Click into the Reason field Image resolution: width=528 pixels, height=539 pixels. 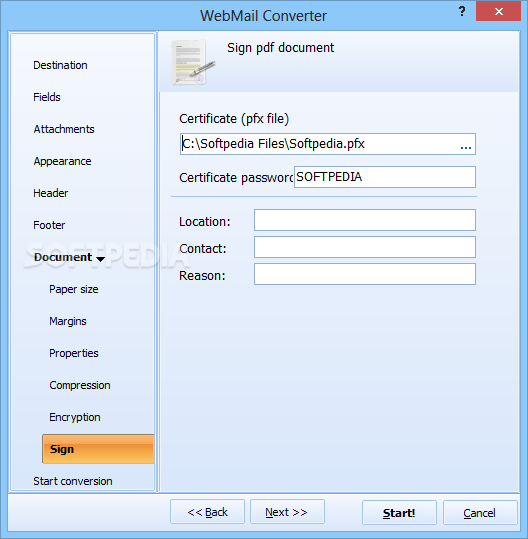[x=365, y=274]
